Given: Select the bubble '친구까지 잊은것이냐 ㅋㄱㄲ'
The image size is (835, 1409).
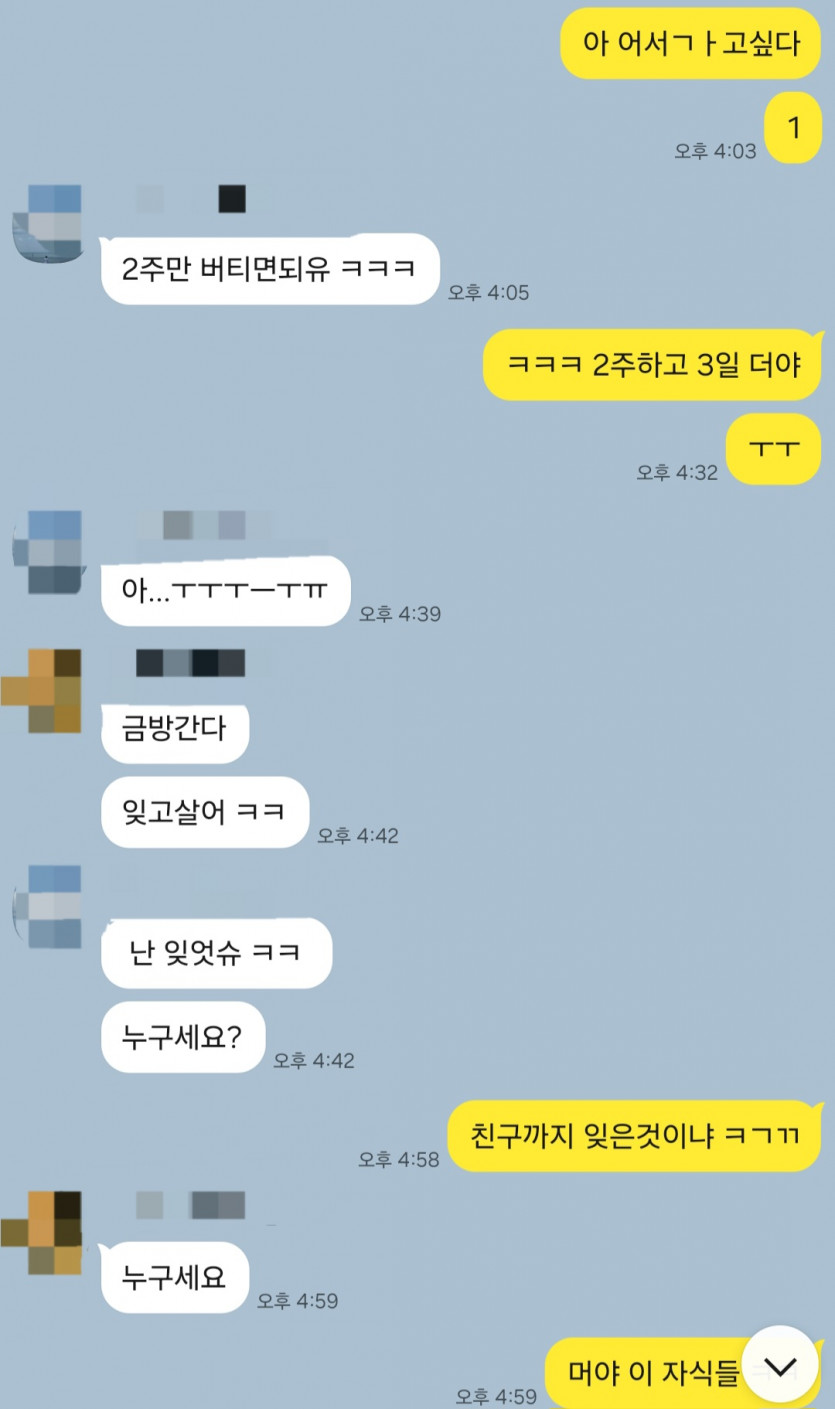Looking at the screenshot, I should (x=634, y=1136).
